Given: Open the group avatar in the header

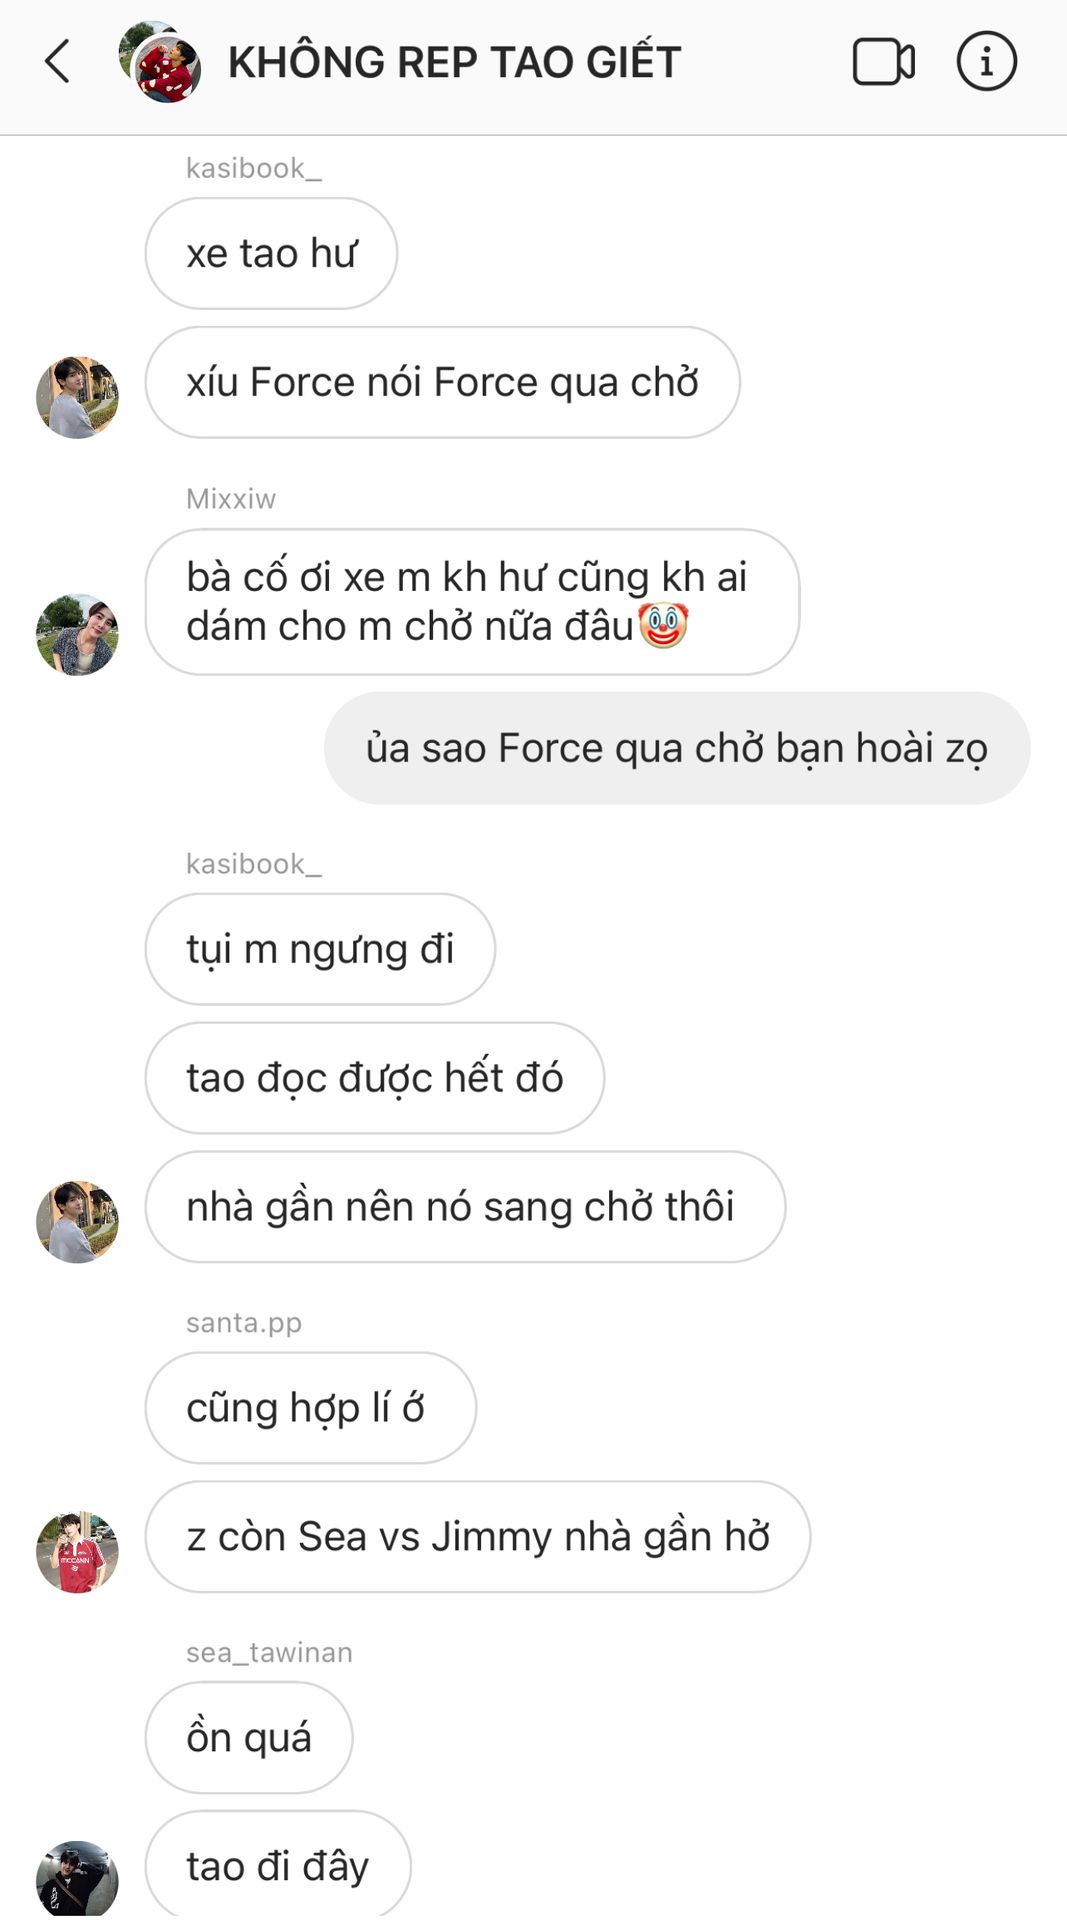Looking at the screenshot, I should (160, 62).
